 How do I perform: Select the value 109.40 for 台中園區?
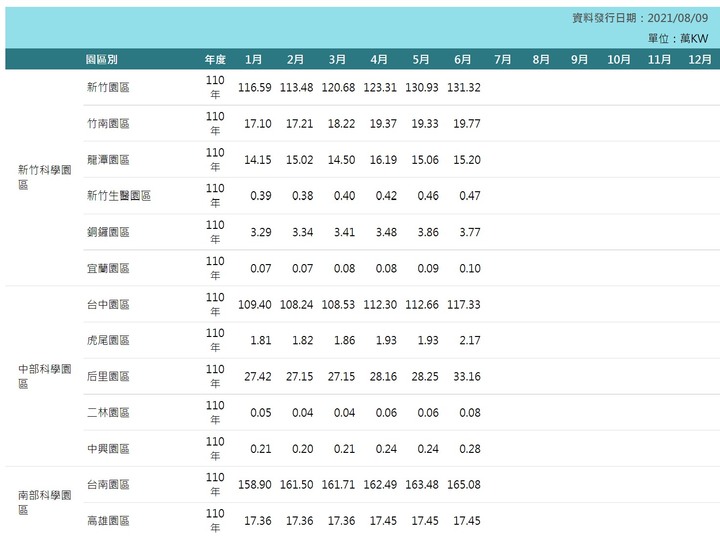tap(254, 305)
